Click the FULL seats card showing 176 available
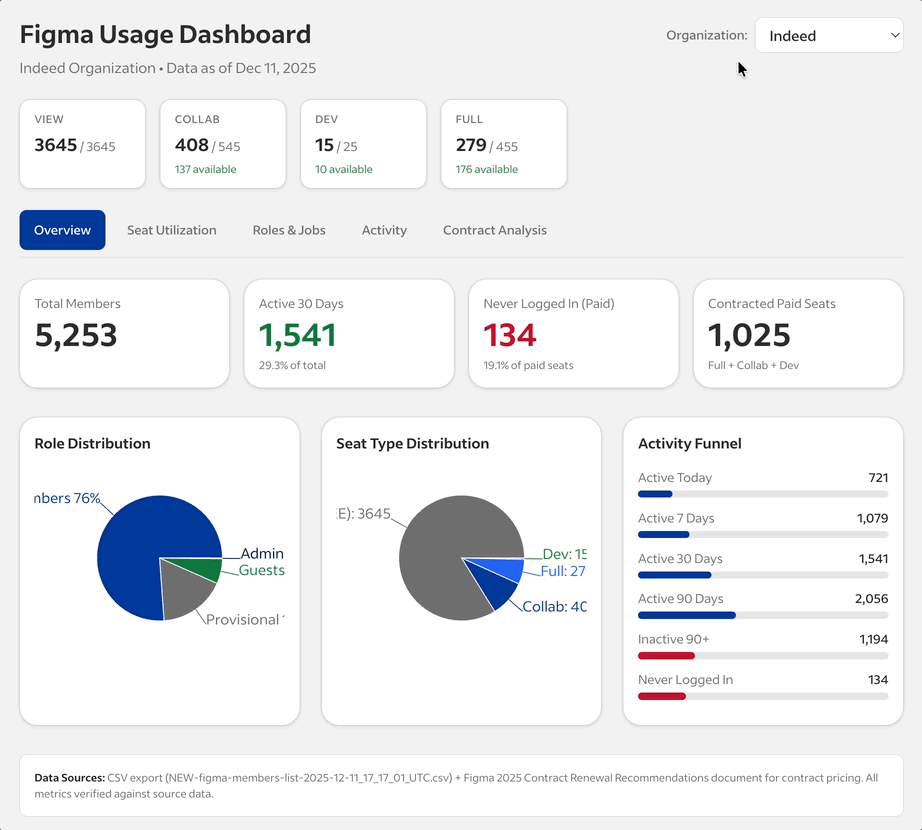The height and width of the screenshot is (830, 922). [x=503, y=143]
